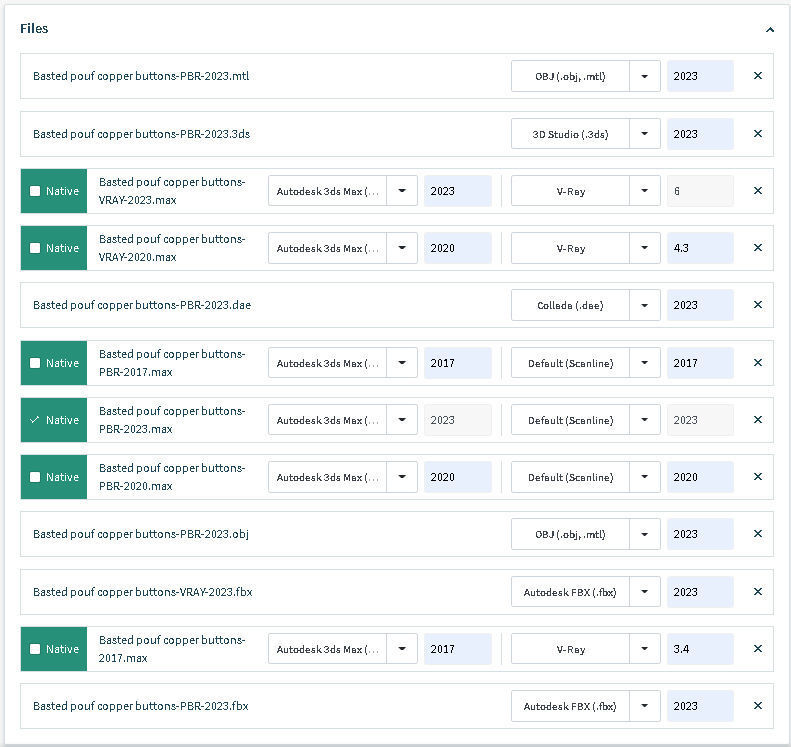Remove the PBR-2023.fbx file entry

click(757, 706)
